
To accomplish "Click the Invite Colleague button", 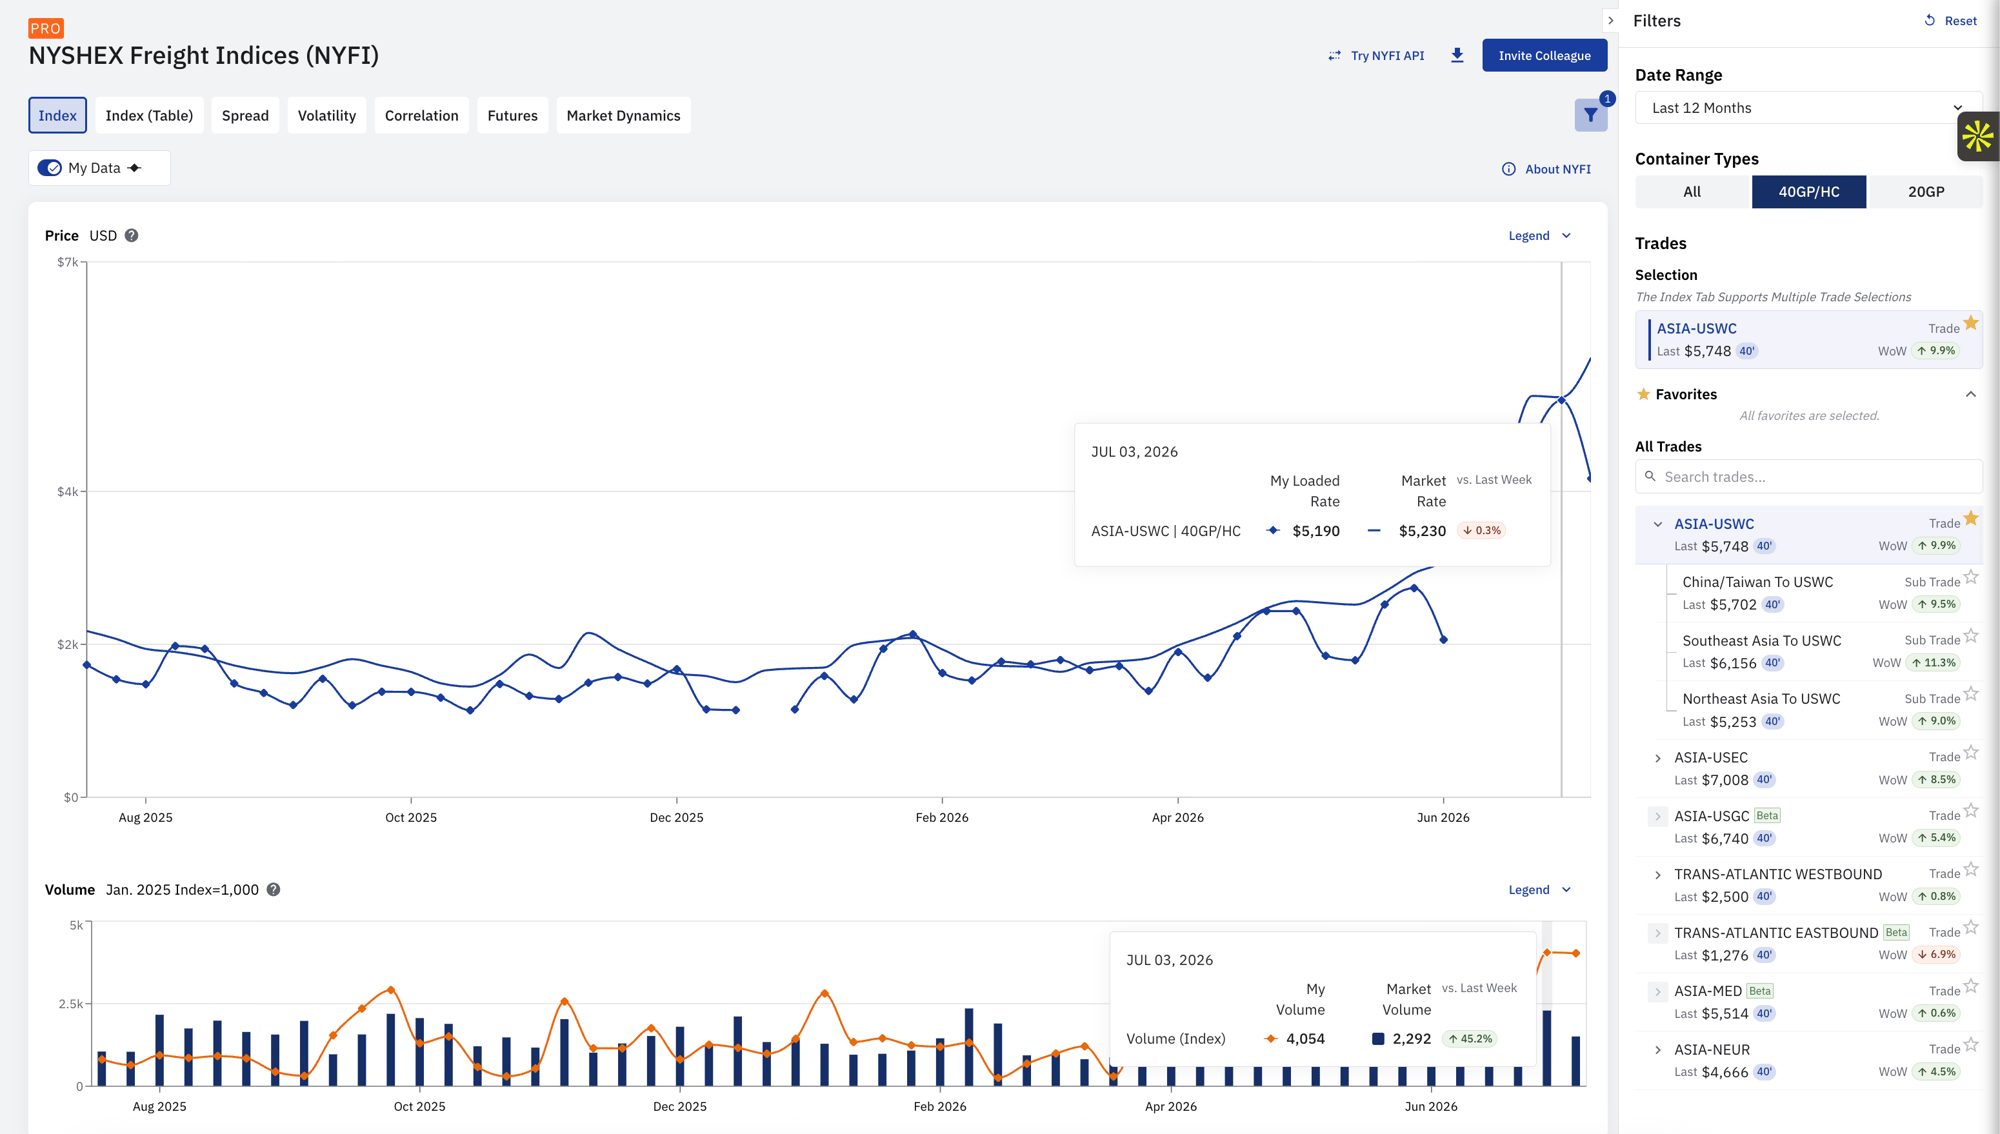I will click(x=1544, y=56).
